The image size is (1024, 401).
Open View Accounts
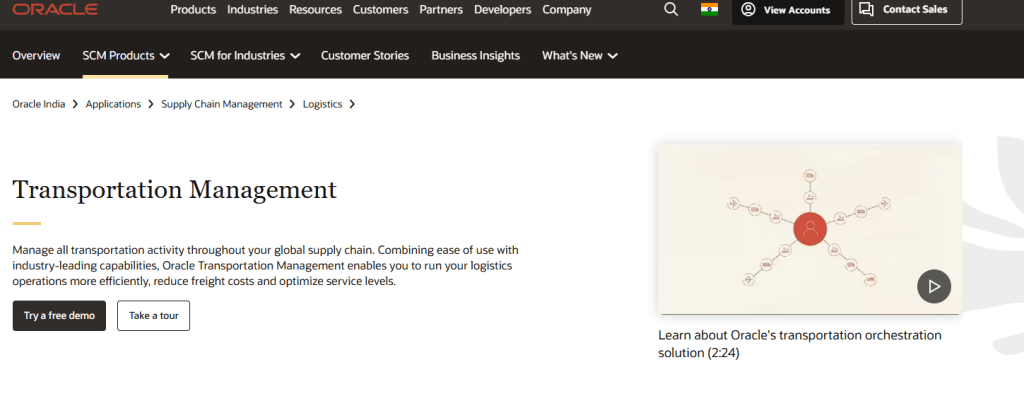point(788,10)
